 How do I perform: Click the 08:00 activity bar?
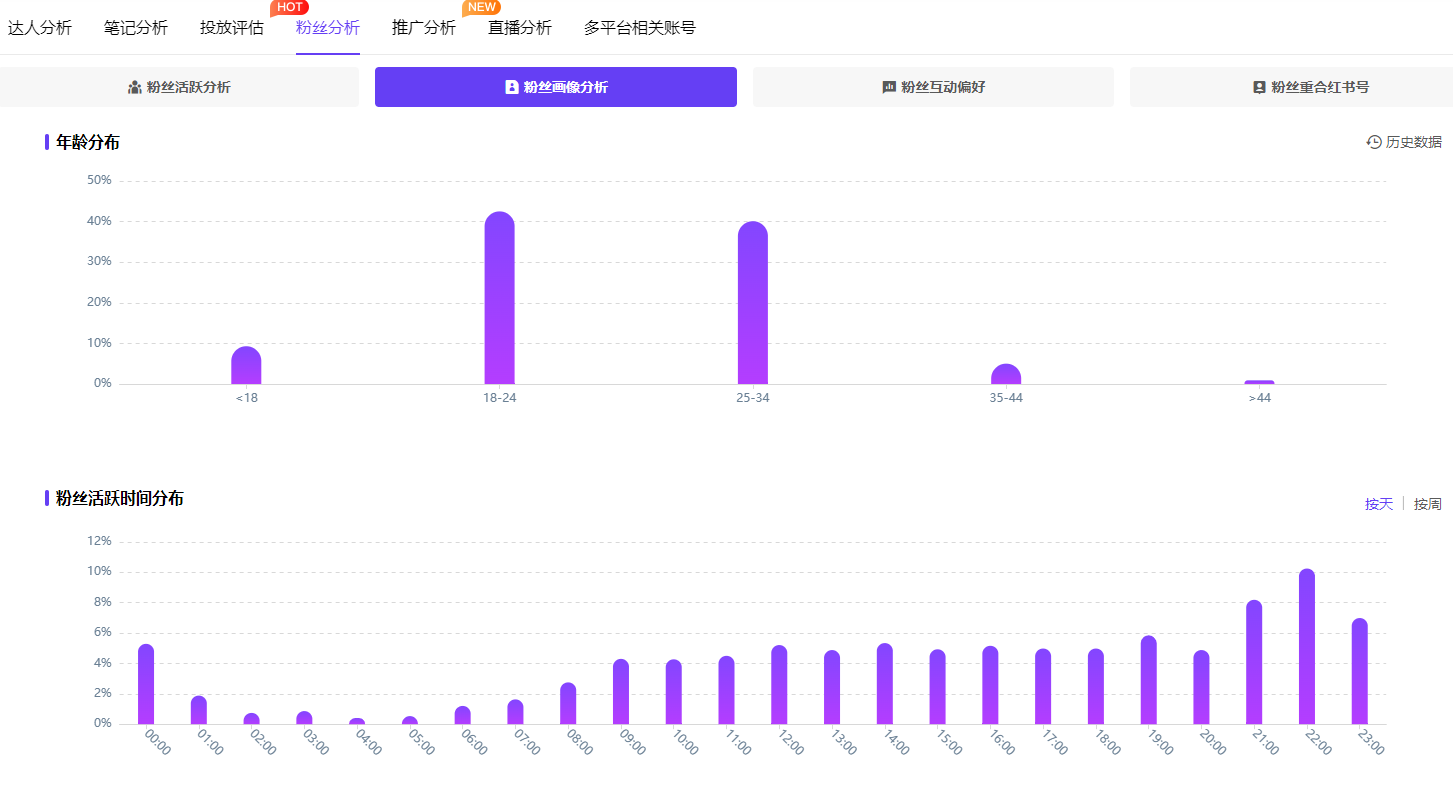tap(568, 703)
